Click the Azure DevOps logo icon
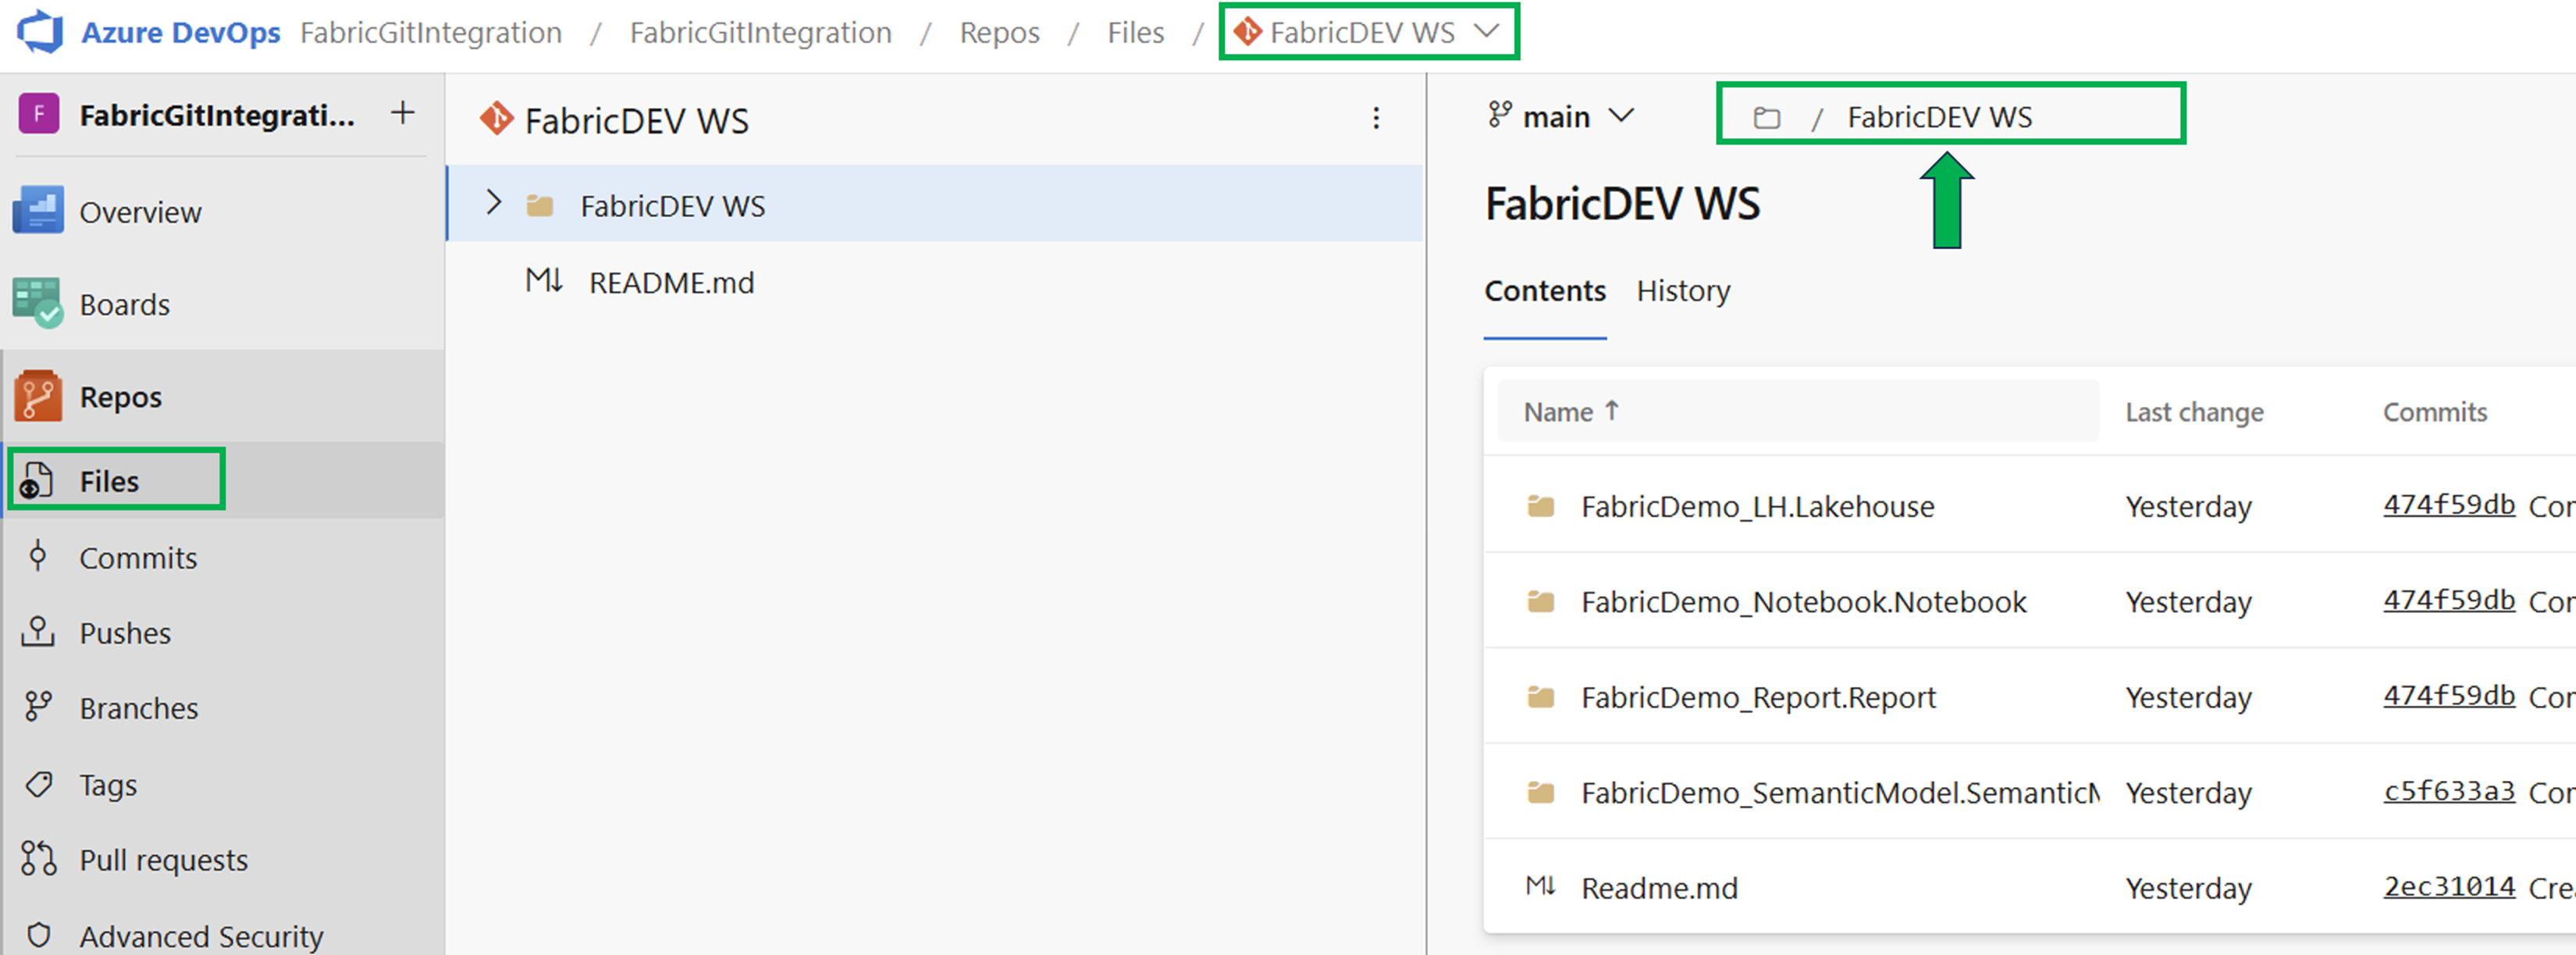 point(40,32)
